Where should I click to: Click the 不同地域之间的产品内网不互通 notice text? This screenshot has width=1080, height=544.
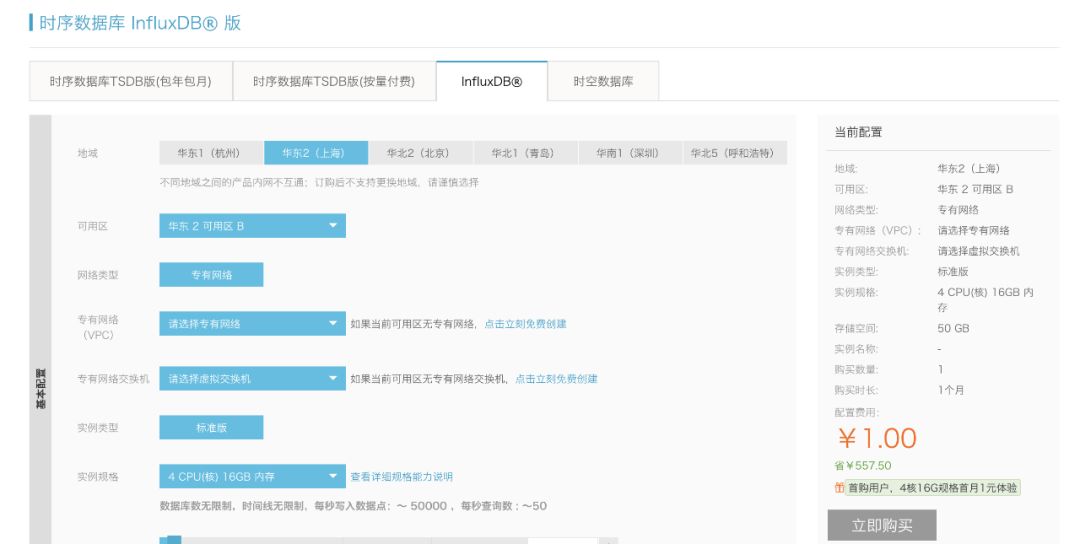point(319,182)
